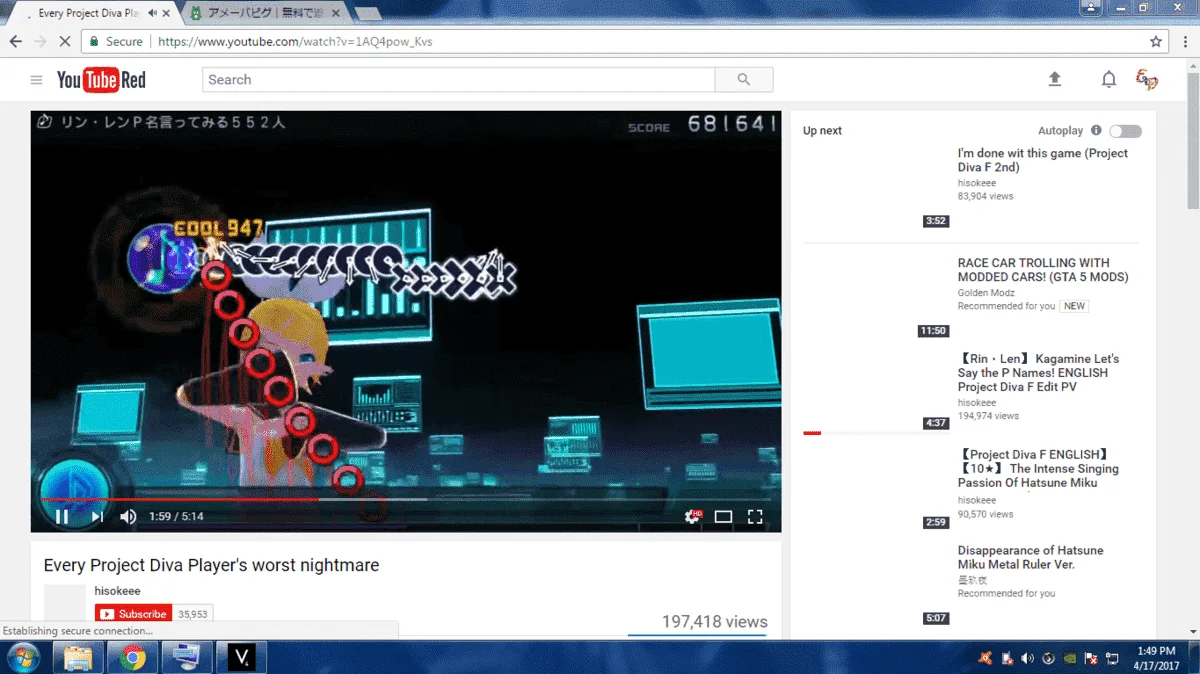This screenshot has width=1200, height=674.
Task: Open Golden Modz channel link
Action: tap(986, 293)
